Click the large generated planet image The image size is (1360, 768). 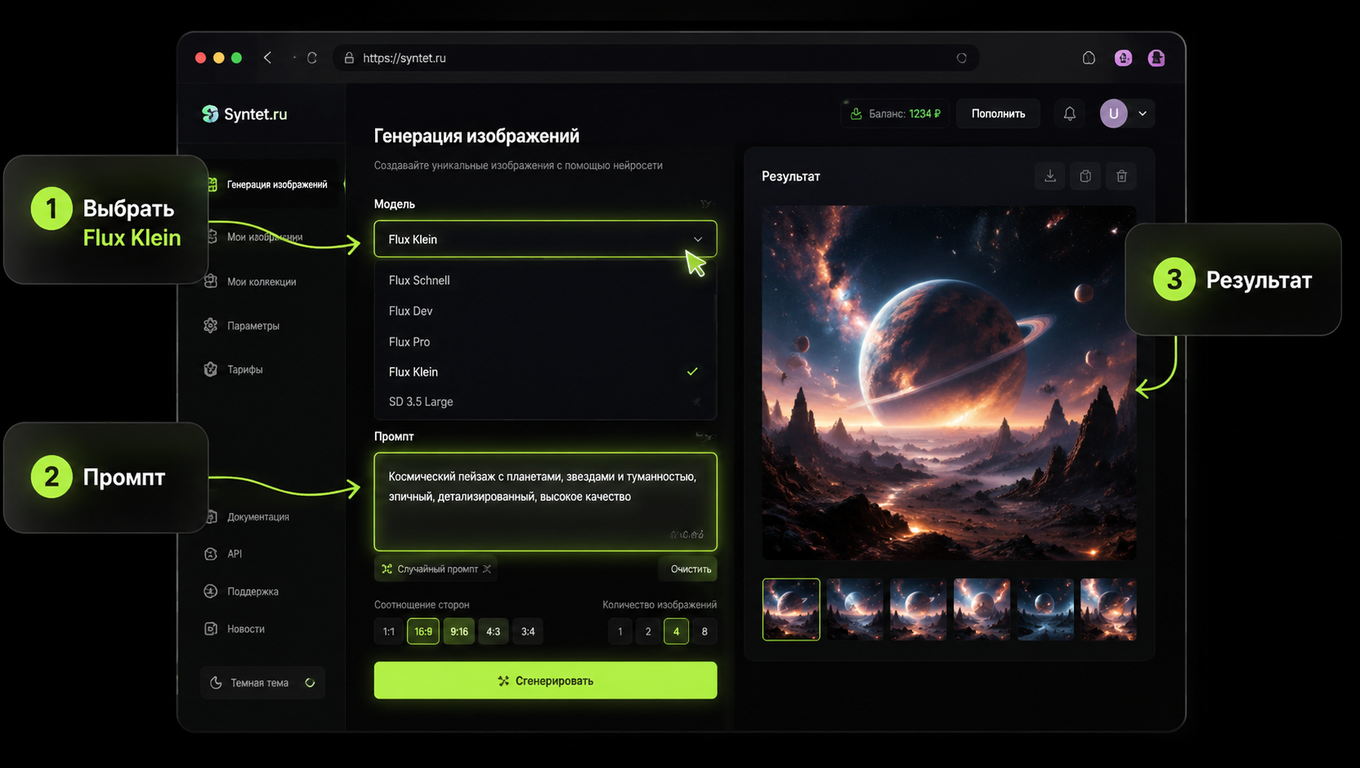pyautogui.click(x=949, y=383)
